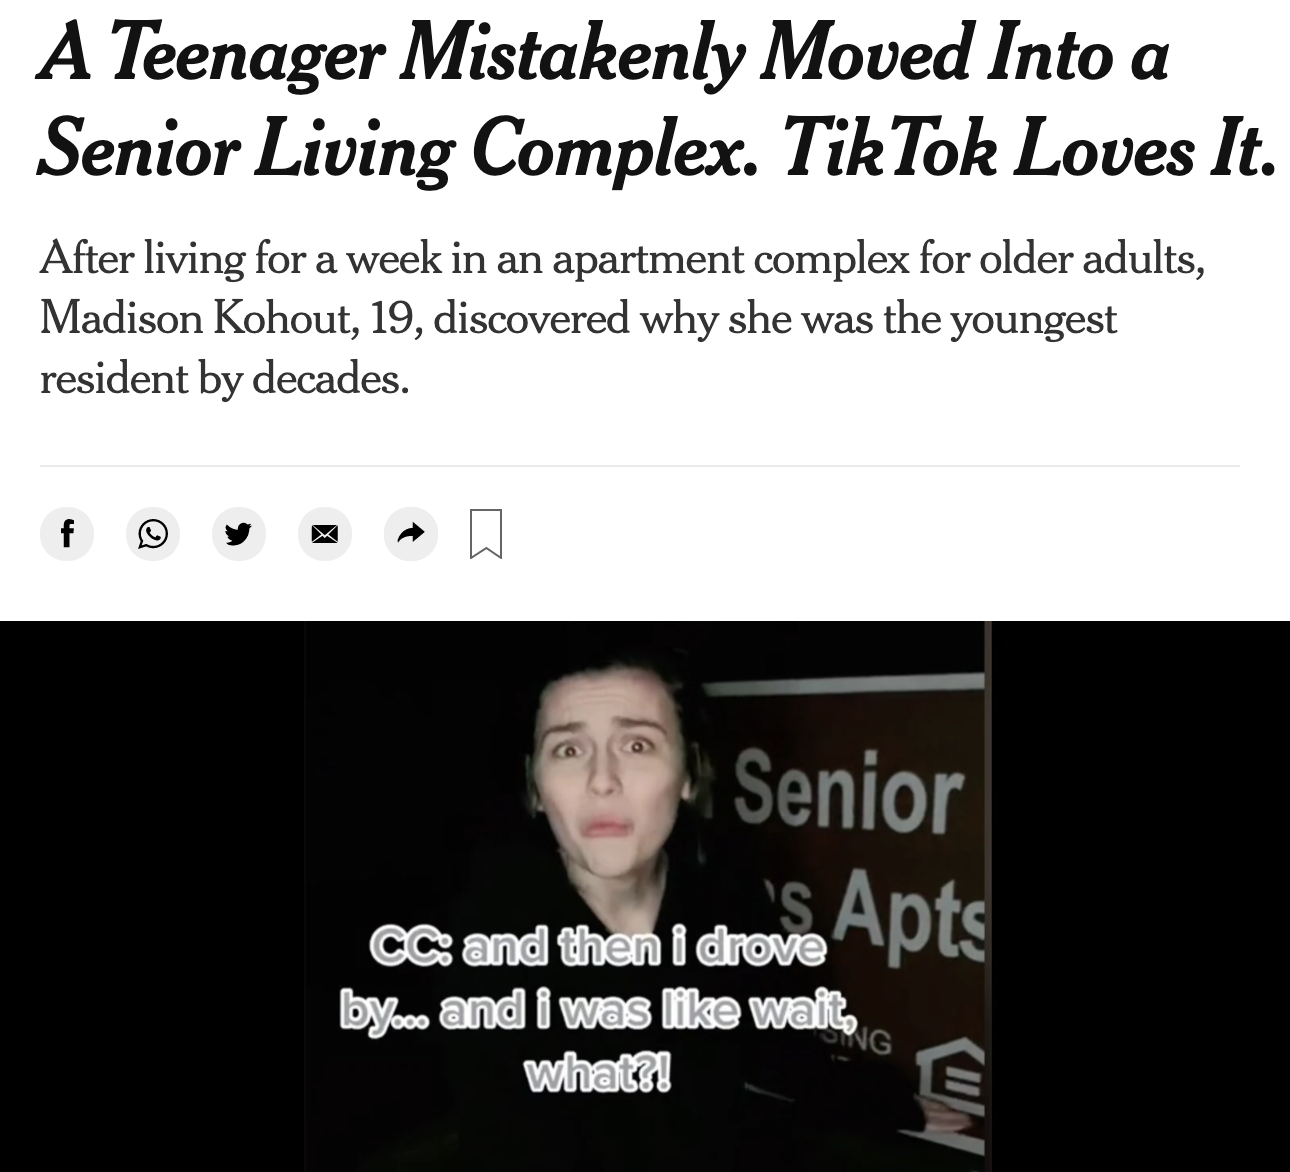Bookmark this article for later

(x=486, y=533)
